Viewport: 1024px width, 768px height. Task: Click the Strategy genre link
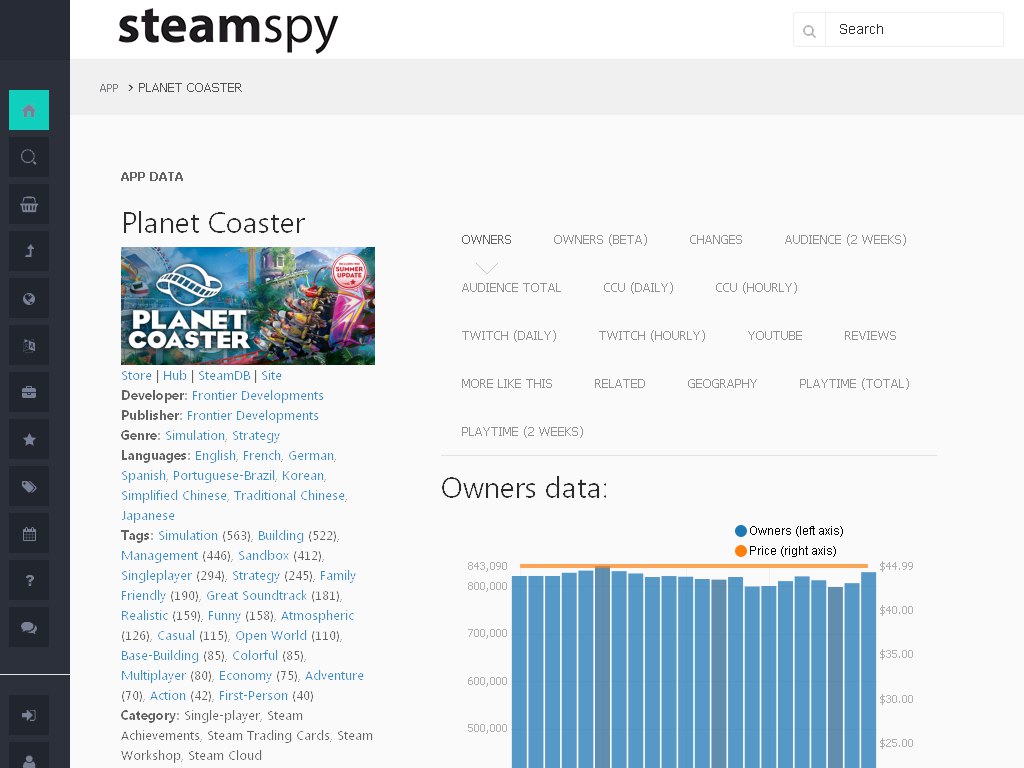pos(256,436)
